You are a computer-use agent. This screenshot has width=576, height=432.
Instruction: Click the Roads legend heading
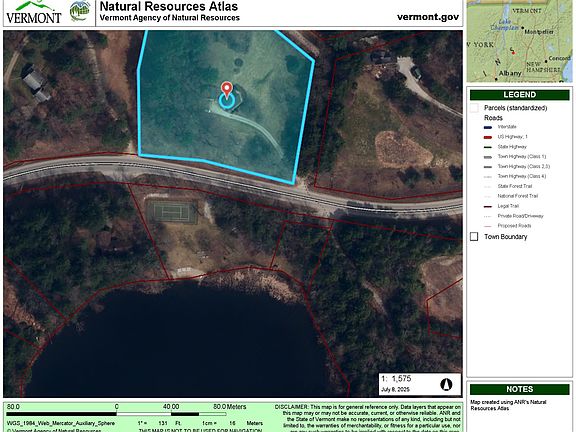(493, 118)
